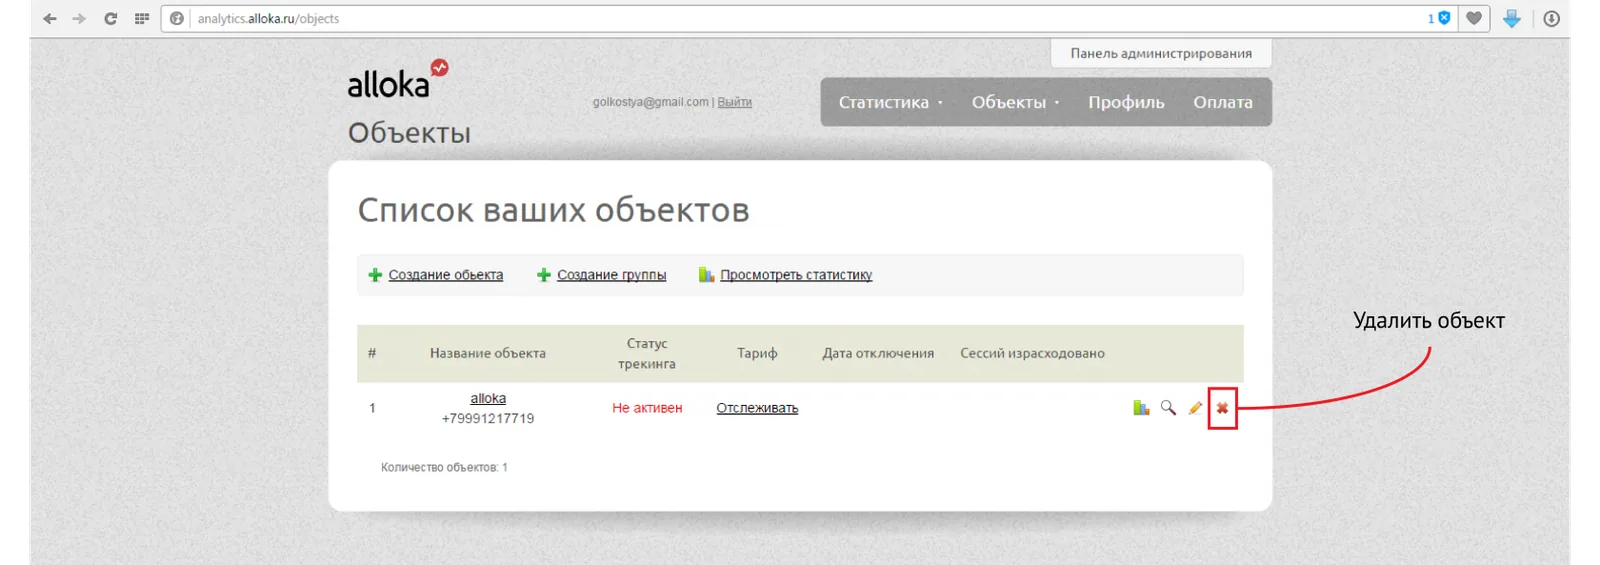The height and width of the screenshot is (565, 1600).
Task: Click the alloka logo
Action: 397,79
